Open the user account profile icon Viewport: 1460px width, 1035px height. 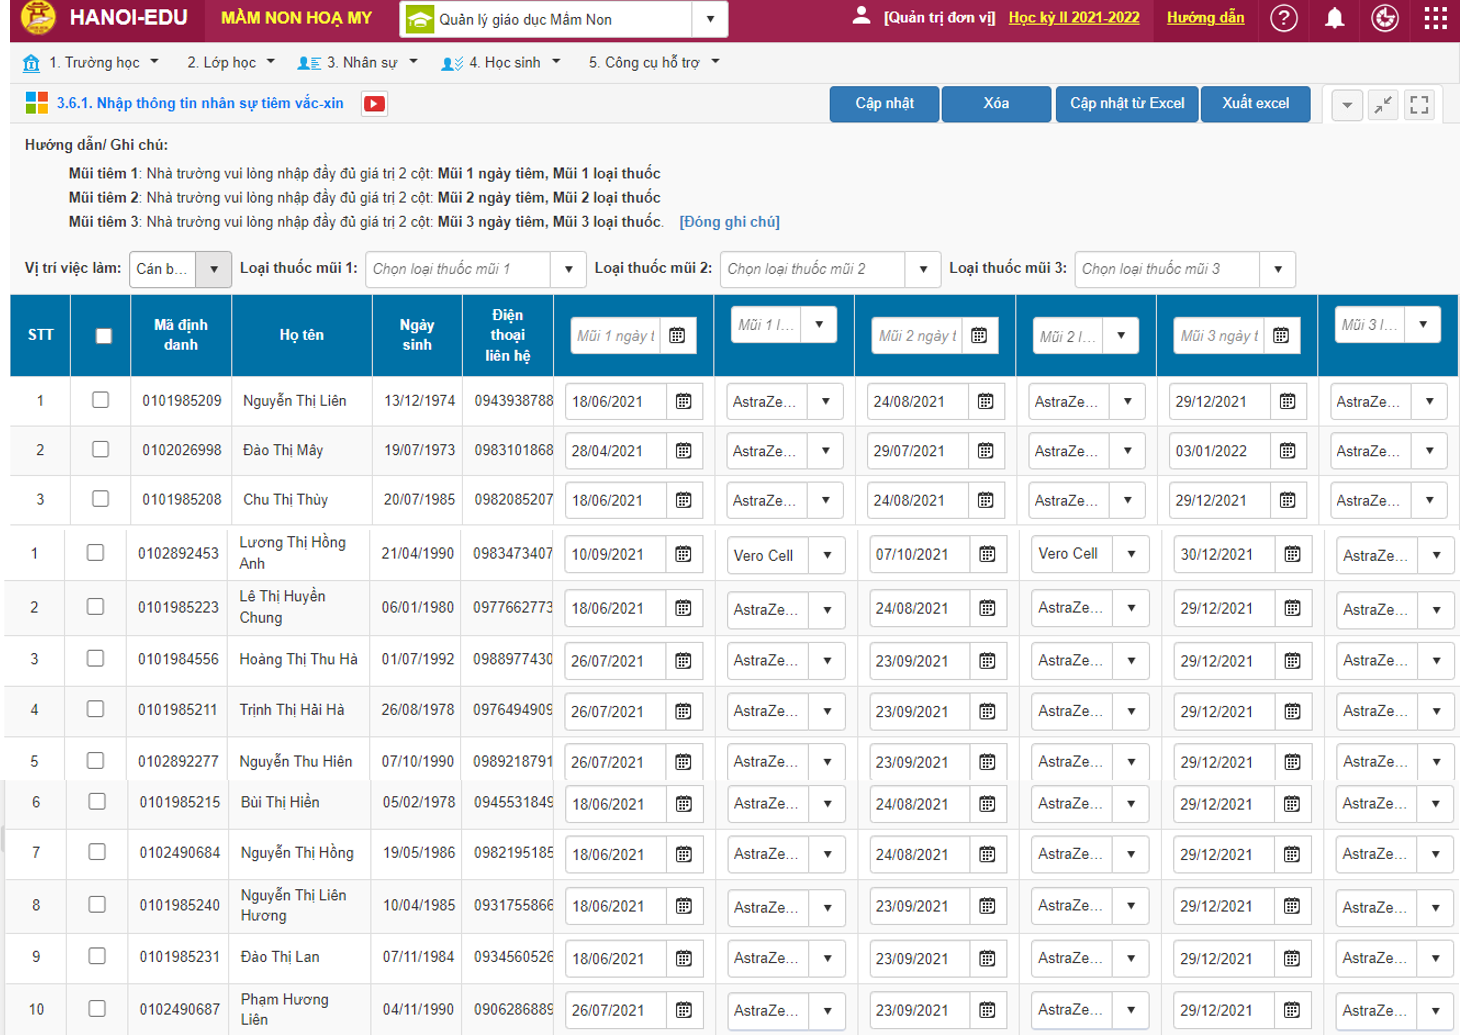pos(861,17)
